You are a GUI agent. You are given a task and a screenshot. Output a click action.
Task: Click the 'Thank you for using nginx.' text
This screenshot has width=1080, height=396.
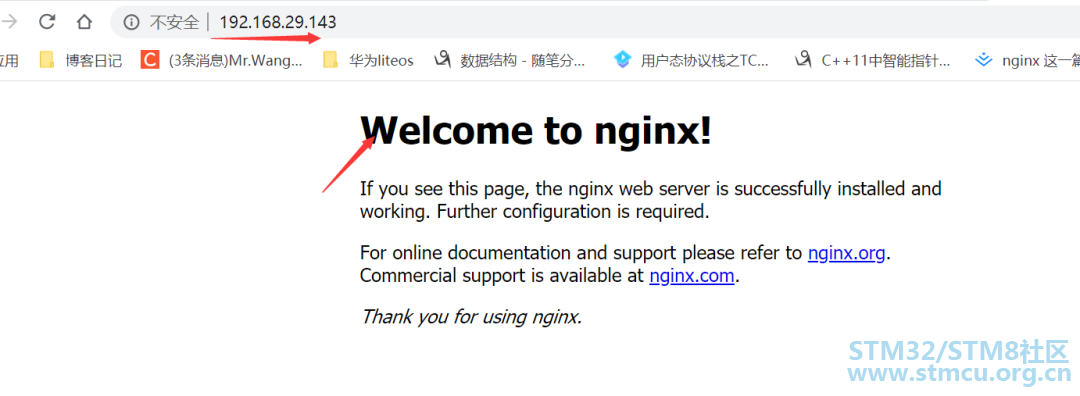471,317
